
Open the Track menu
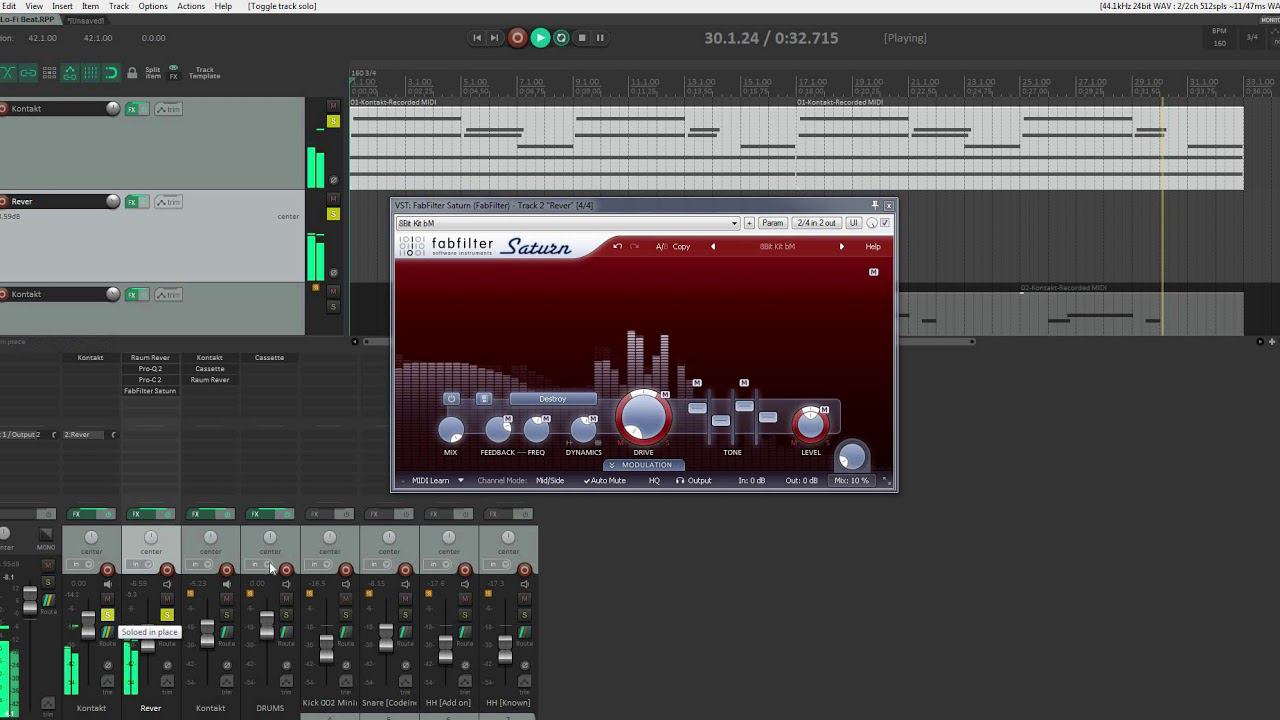pyautogui.click(x=119, y=6)
